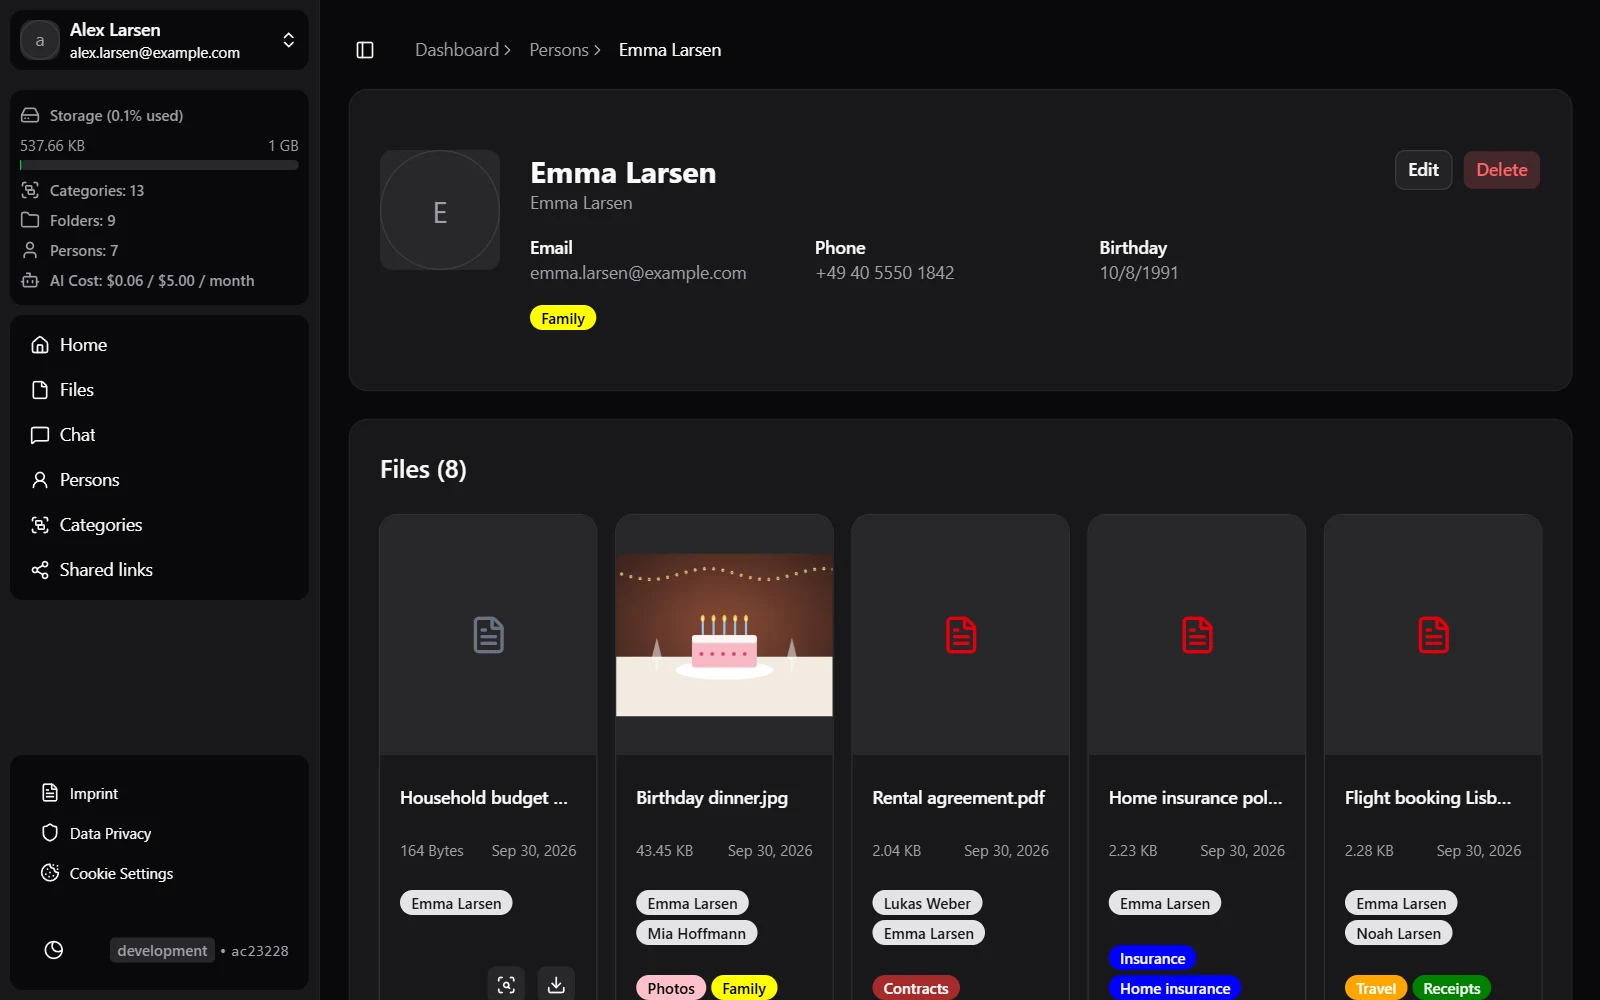
Task: Click the pink Photos category tag
Action: (x=671, y=988)
